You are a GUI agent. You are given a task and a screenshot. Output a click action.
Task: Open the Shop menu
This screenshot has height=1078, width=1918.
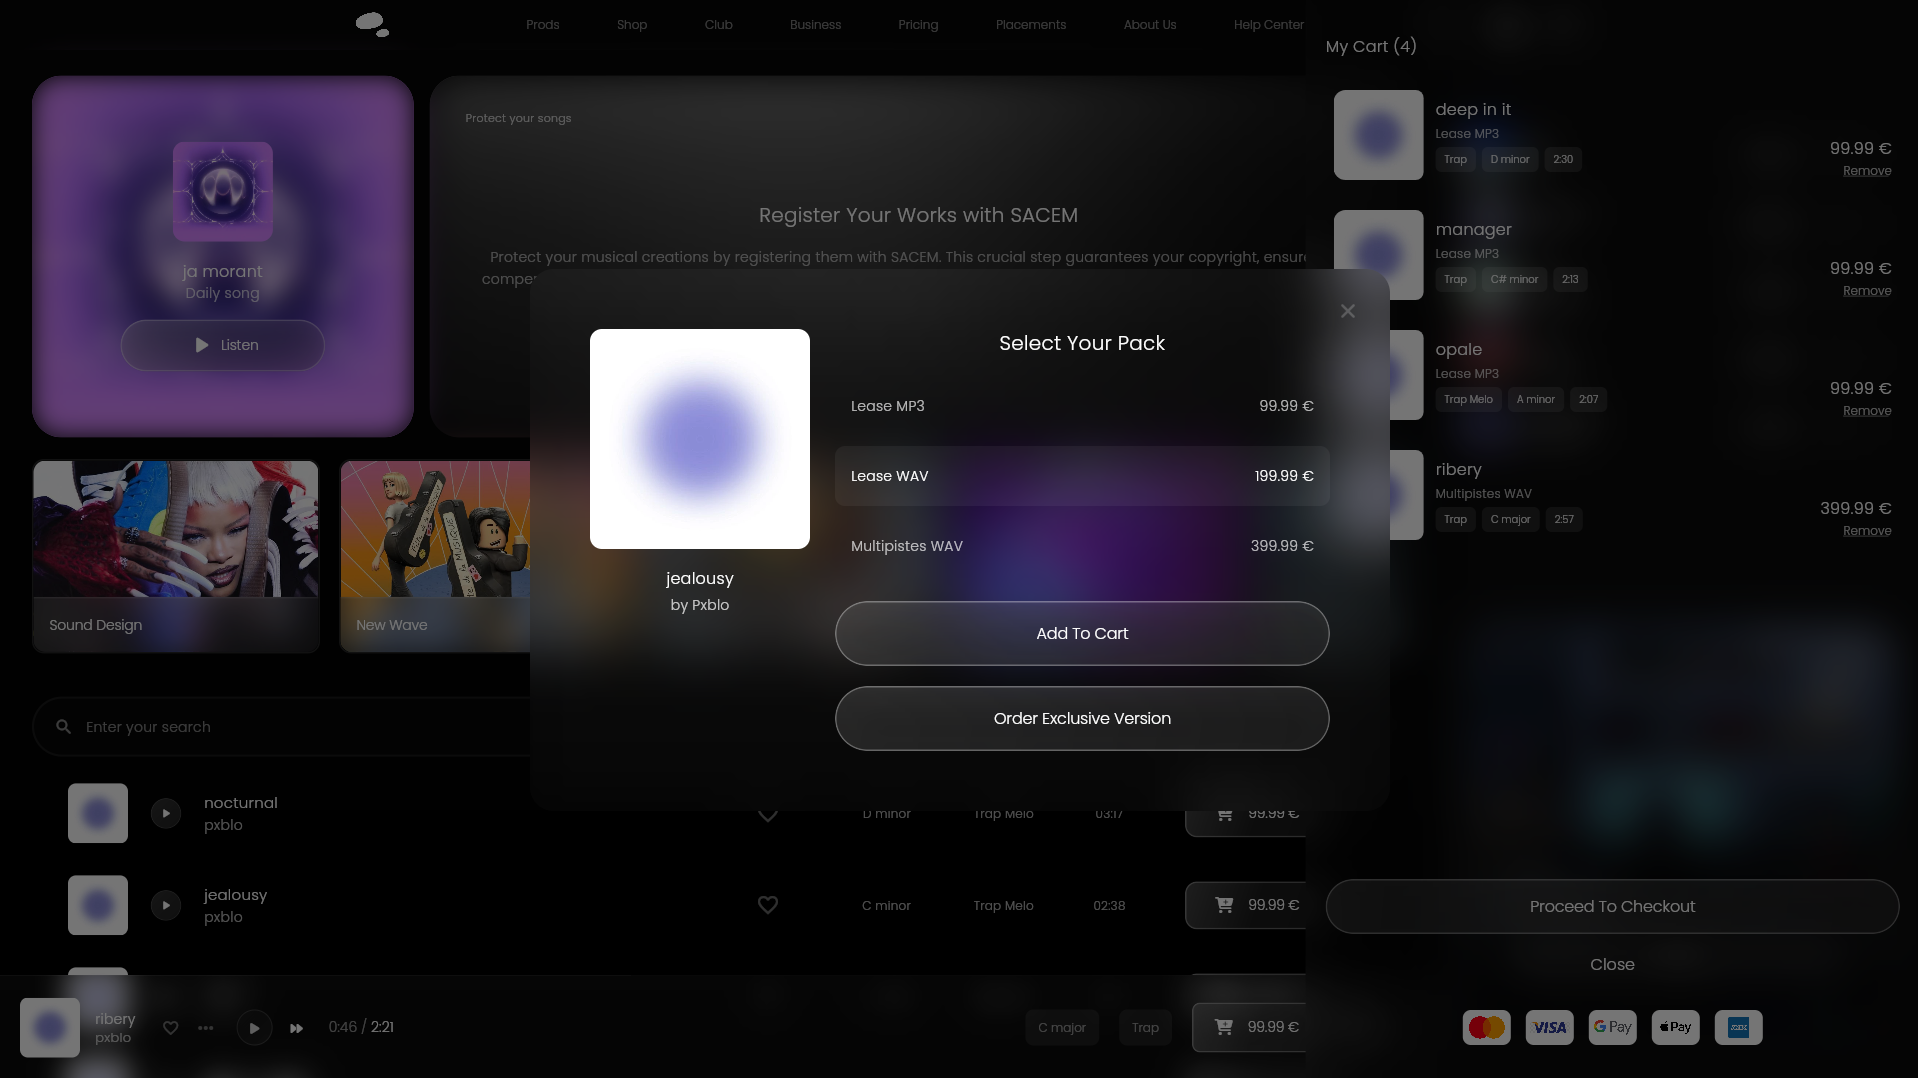tap(632, 25)
